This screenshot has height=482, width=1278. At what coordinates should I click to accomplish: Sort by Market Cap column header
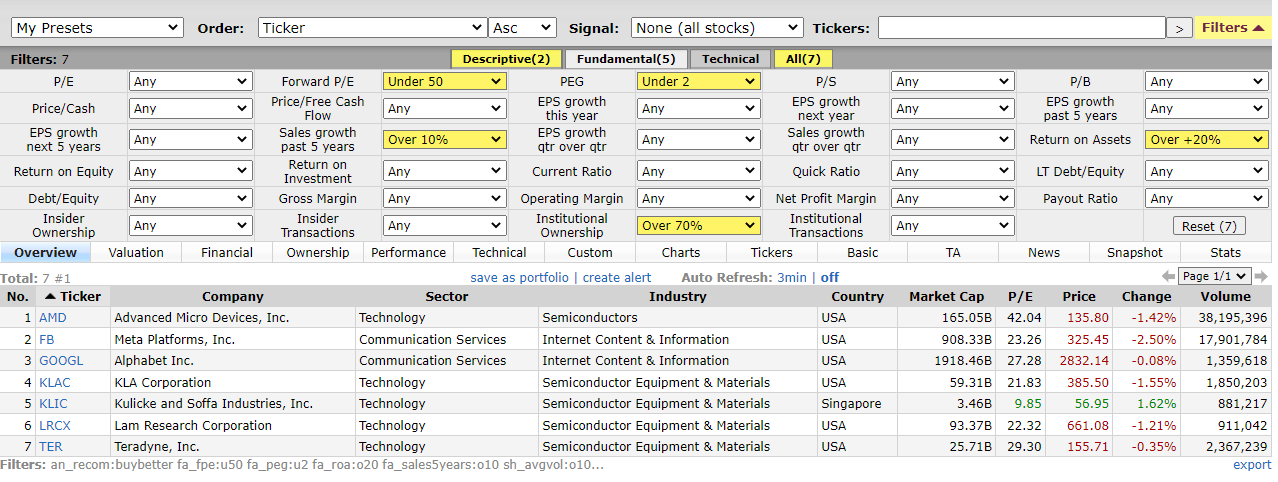[947, 297]
